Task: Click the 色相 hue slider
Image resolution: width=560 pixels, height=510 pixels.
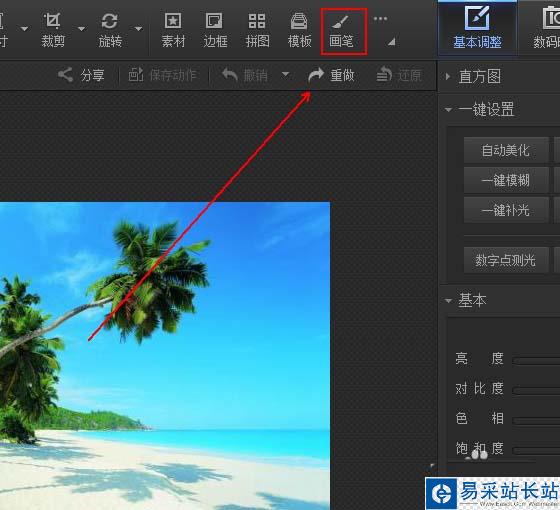Action: (x=536, y=420)
